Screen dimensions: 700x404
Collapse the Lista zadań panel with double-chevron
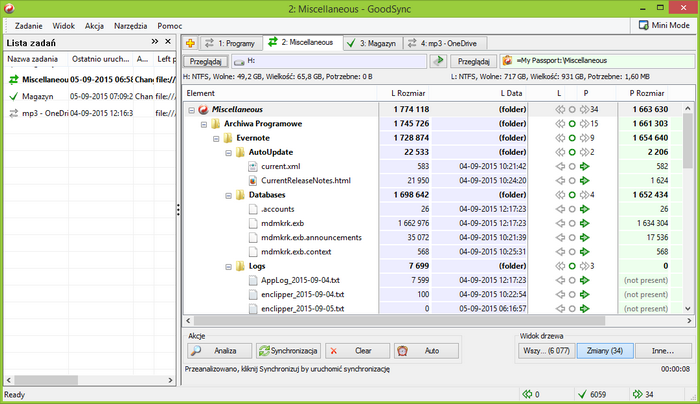click(x=155, y=42)
